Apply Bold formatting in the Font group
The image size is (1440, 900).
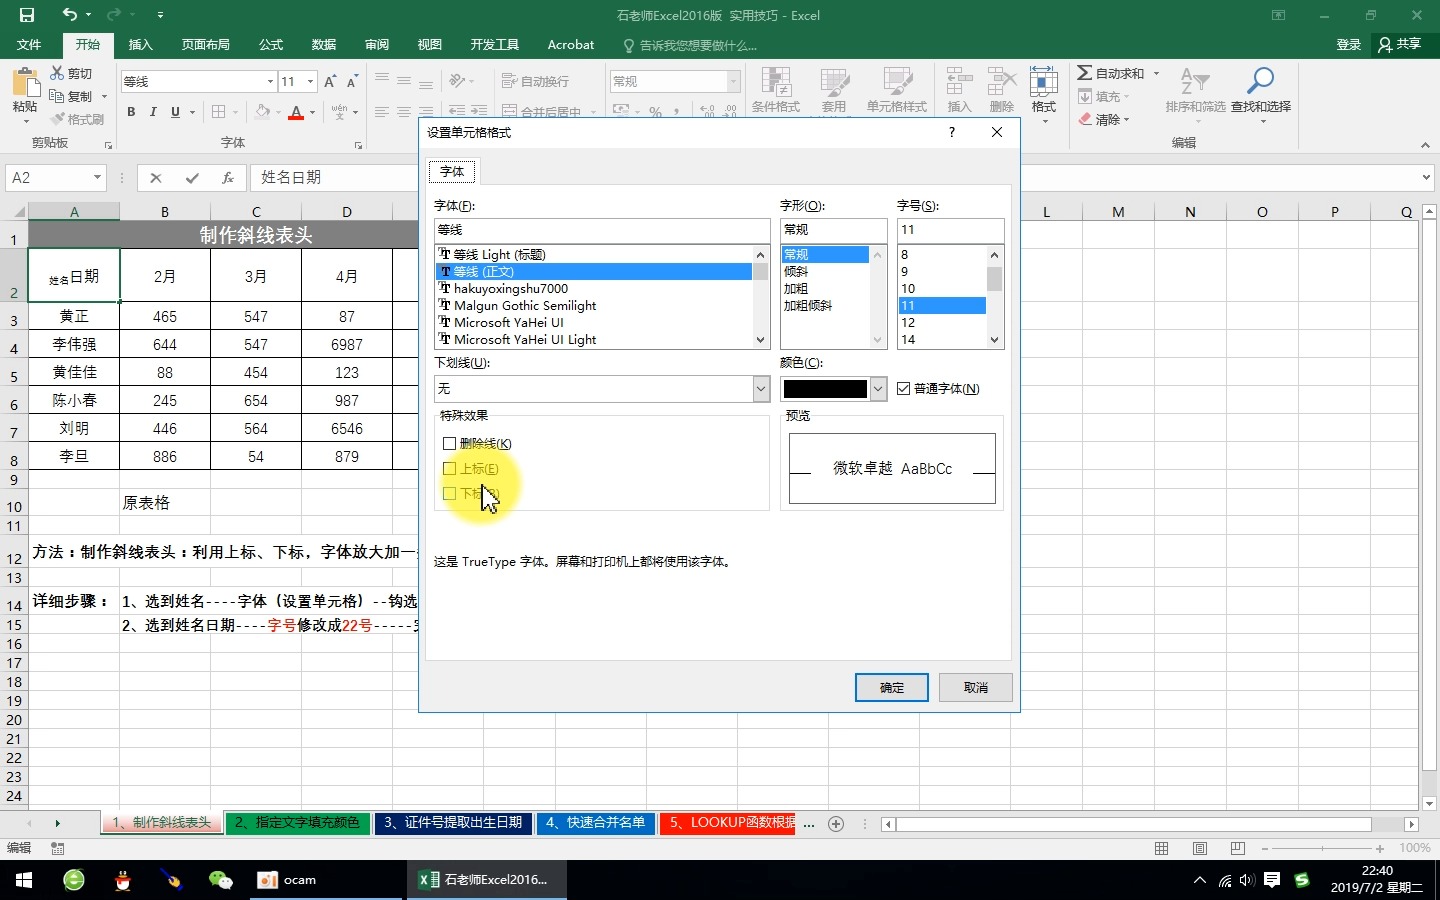[130, 112]
